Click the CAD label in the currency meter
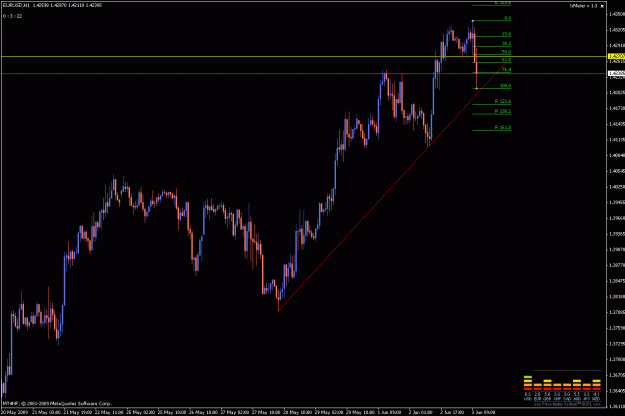Viewport: 625px width, 416px height. coord(567,399)
